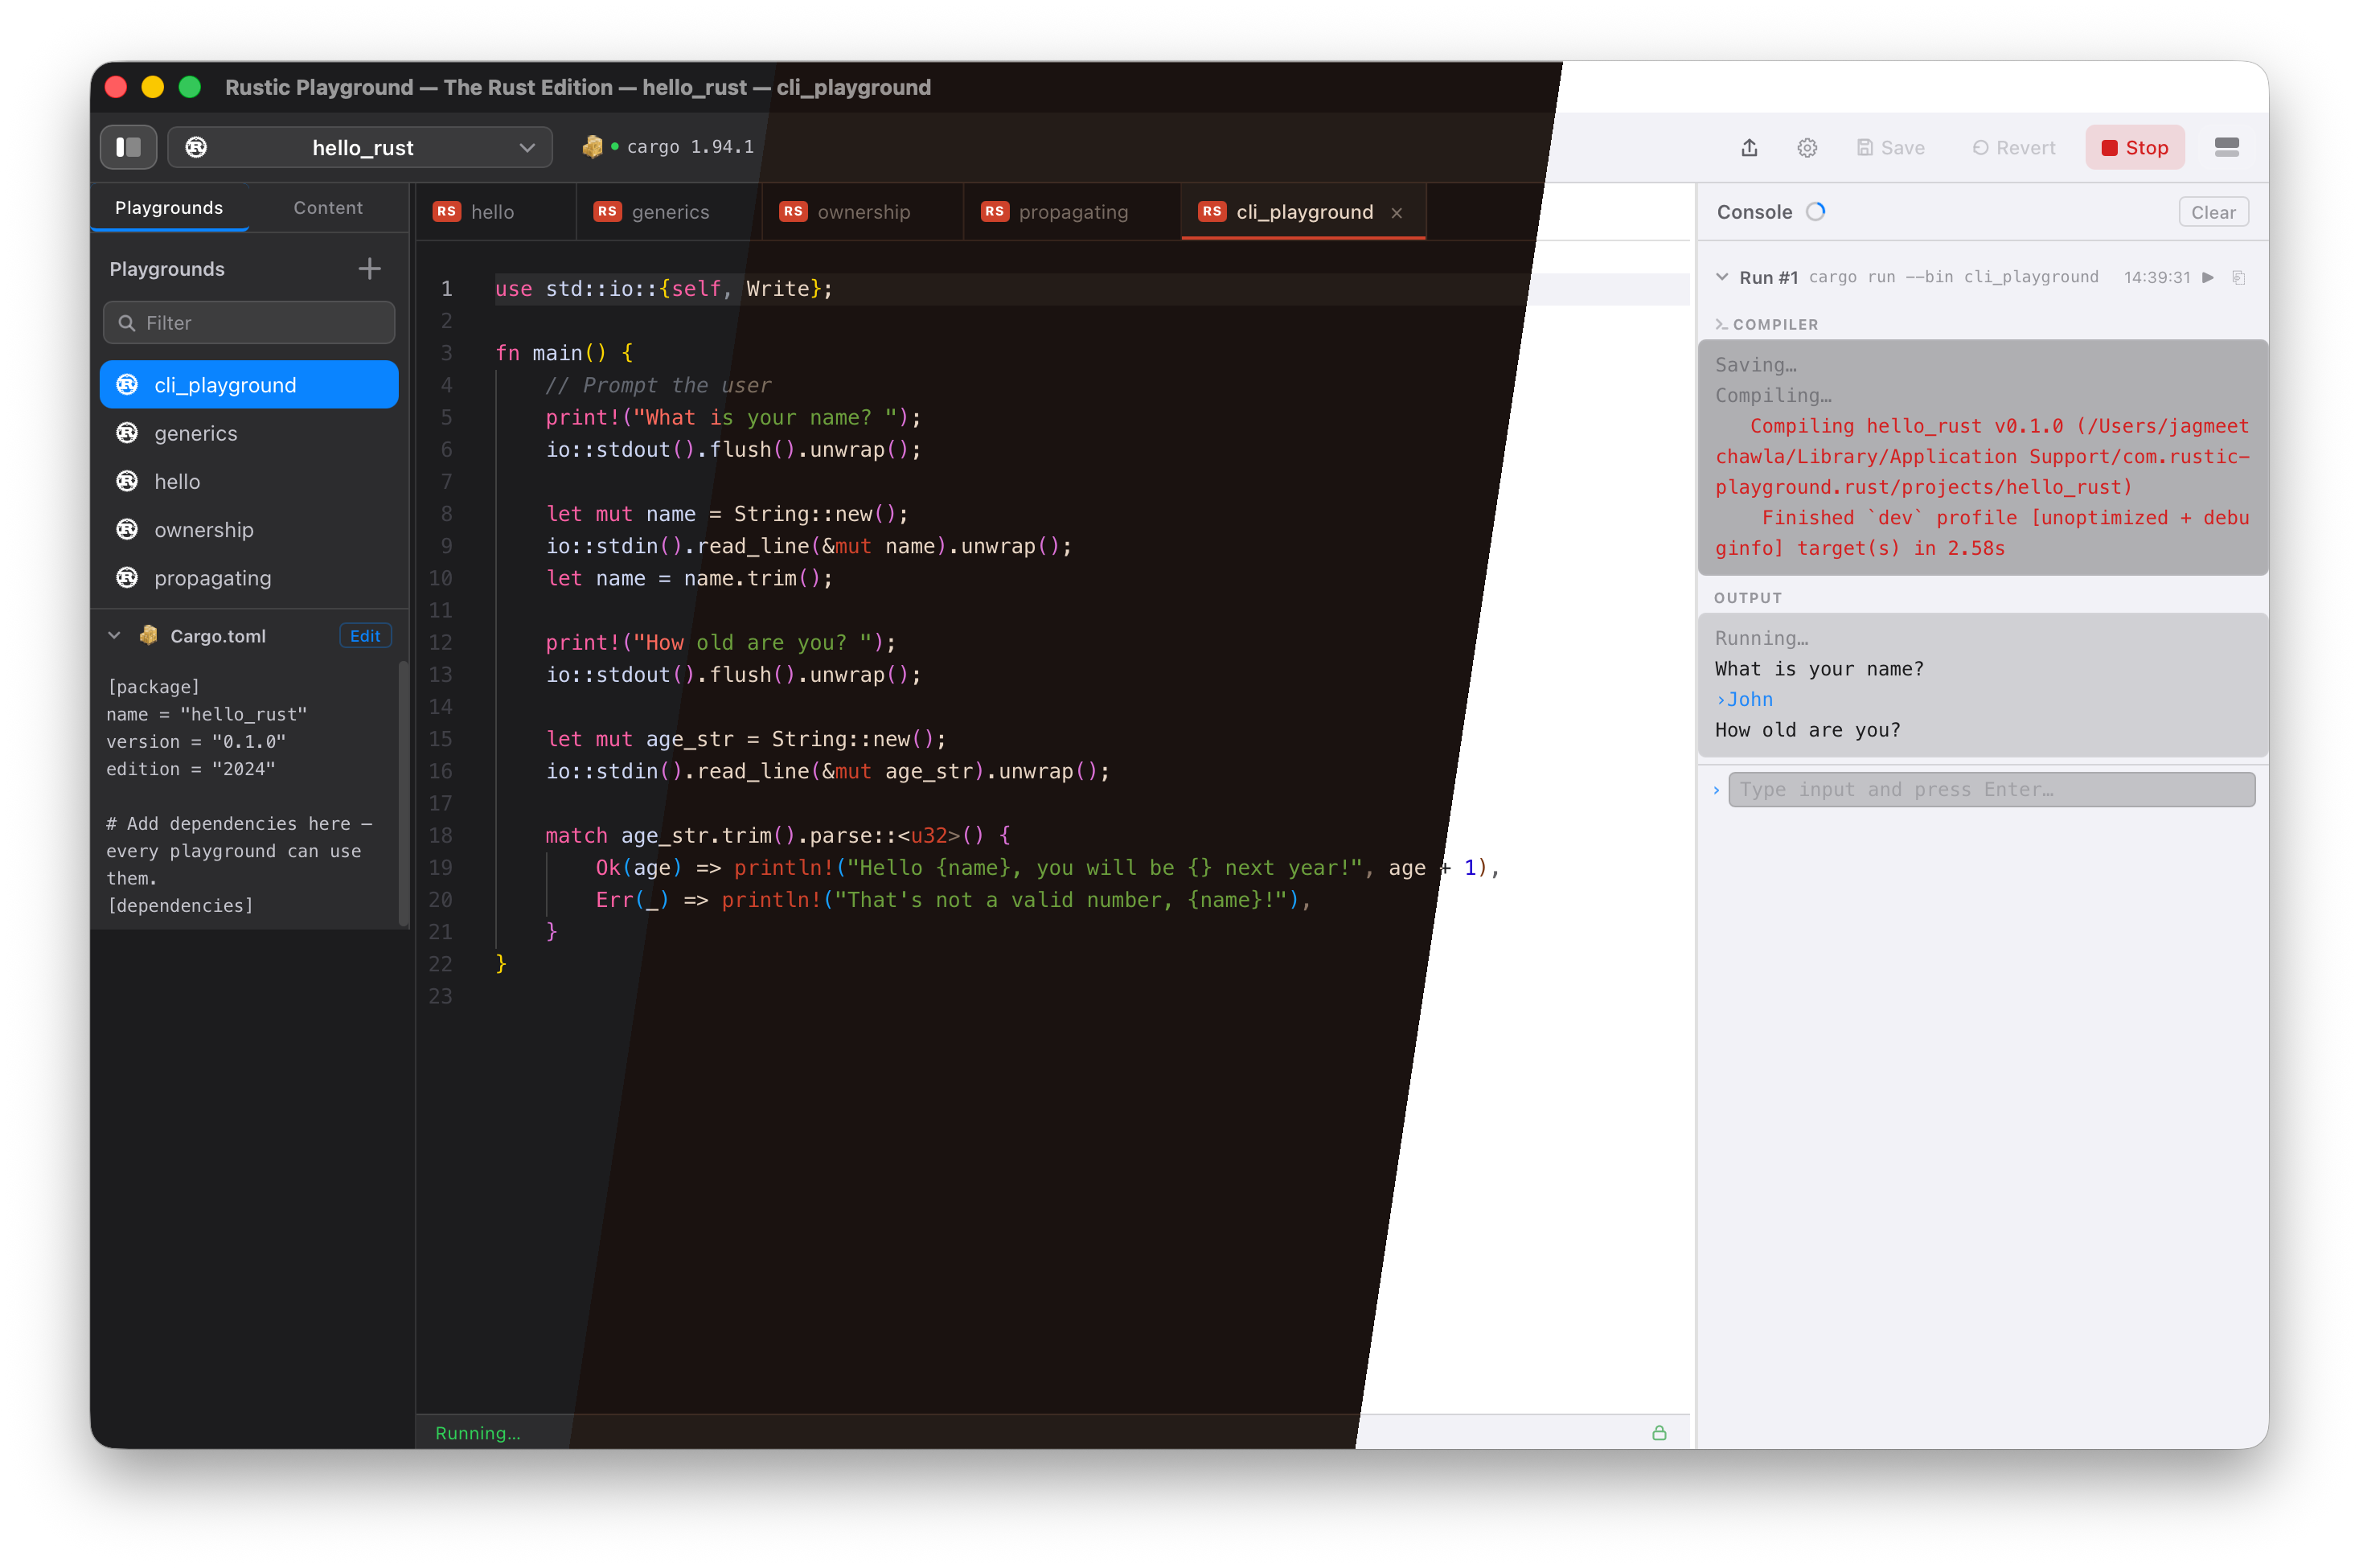This screenshot has height=1568, width=2359.
Task: Copy Run #1 output with the copy icon
Action: (2240, 278)
